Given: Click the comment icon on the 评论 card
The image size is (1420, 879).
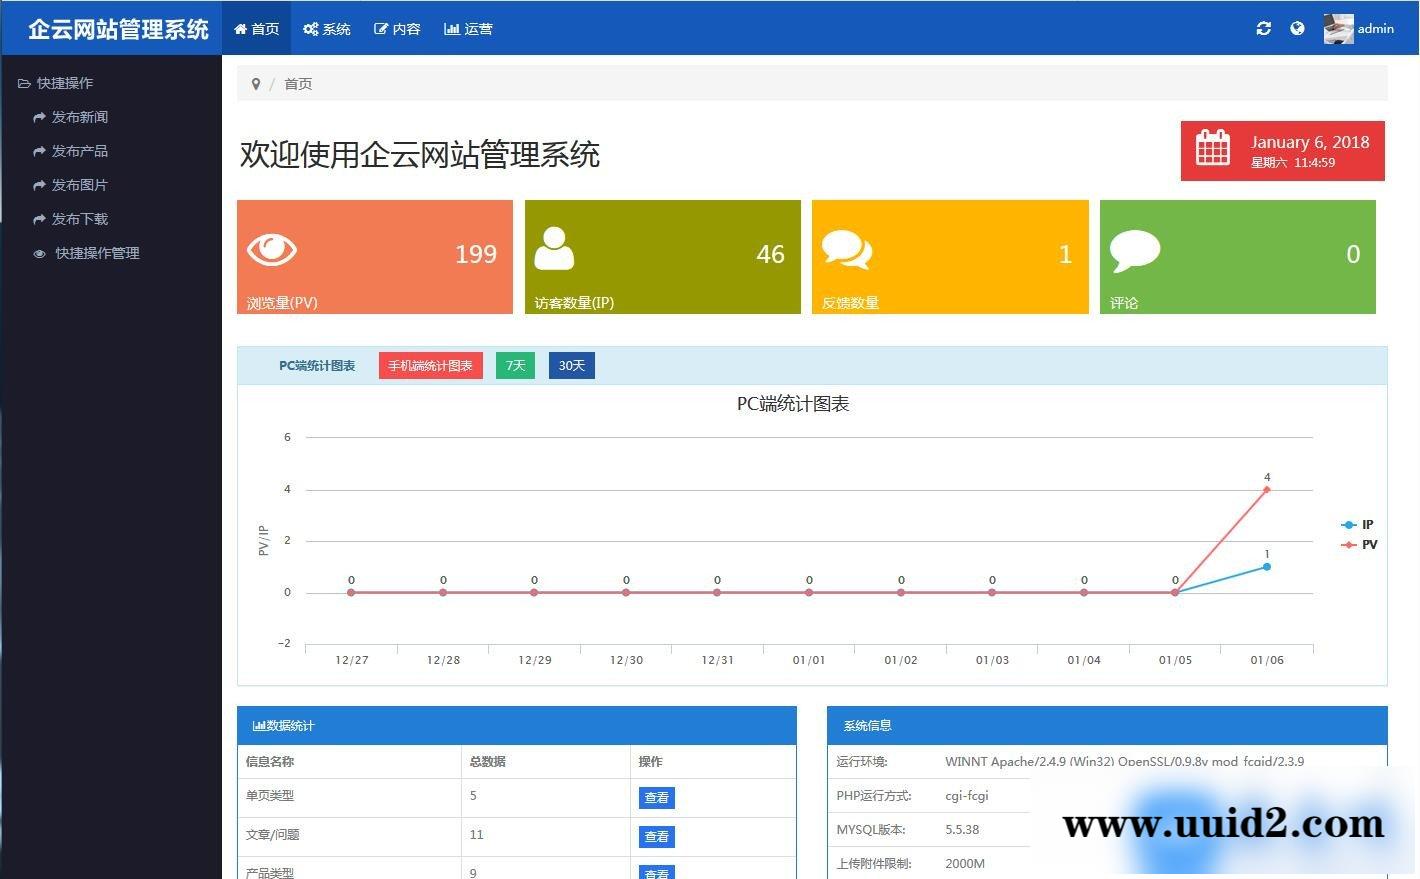Looking at the screenshot, I should [x=1133, y=247].
